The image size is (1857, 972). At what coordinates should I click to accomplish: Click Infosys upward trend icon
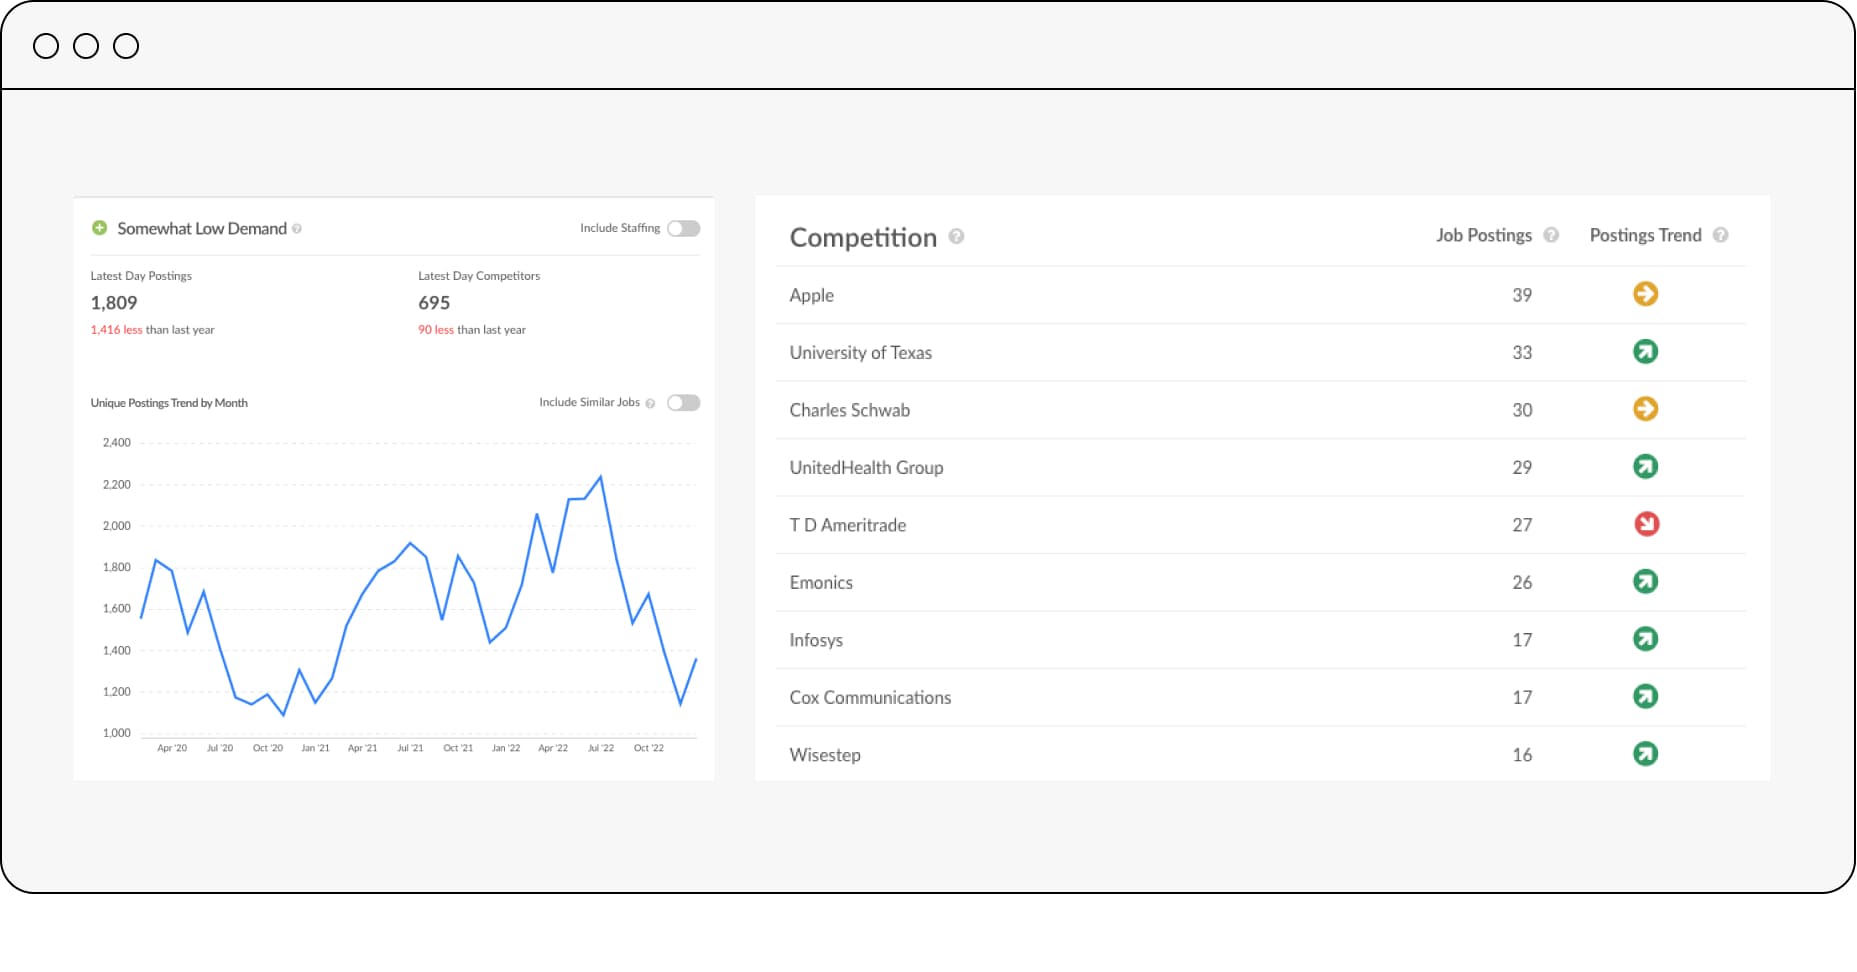pyautogui.click(x=1646, y=639)
